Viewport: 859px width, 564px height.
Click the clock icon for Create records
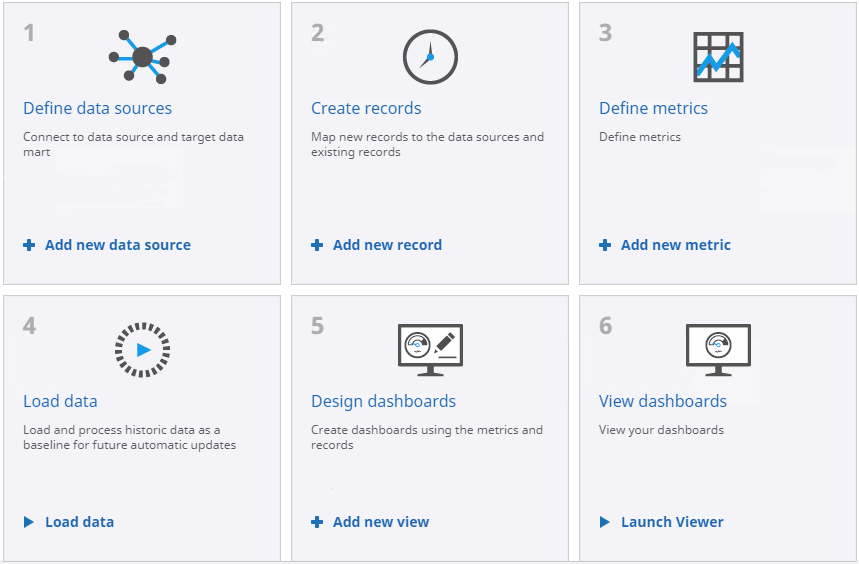click(430, 57)
